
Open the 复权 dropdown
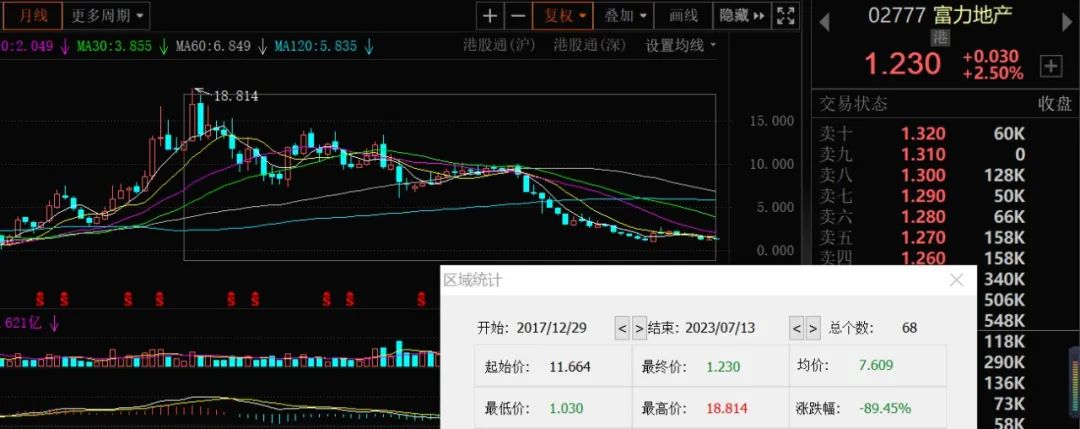565,16
